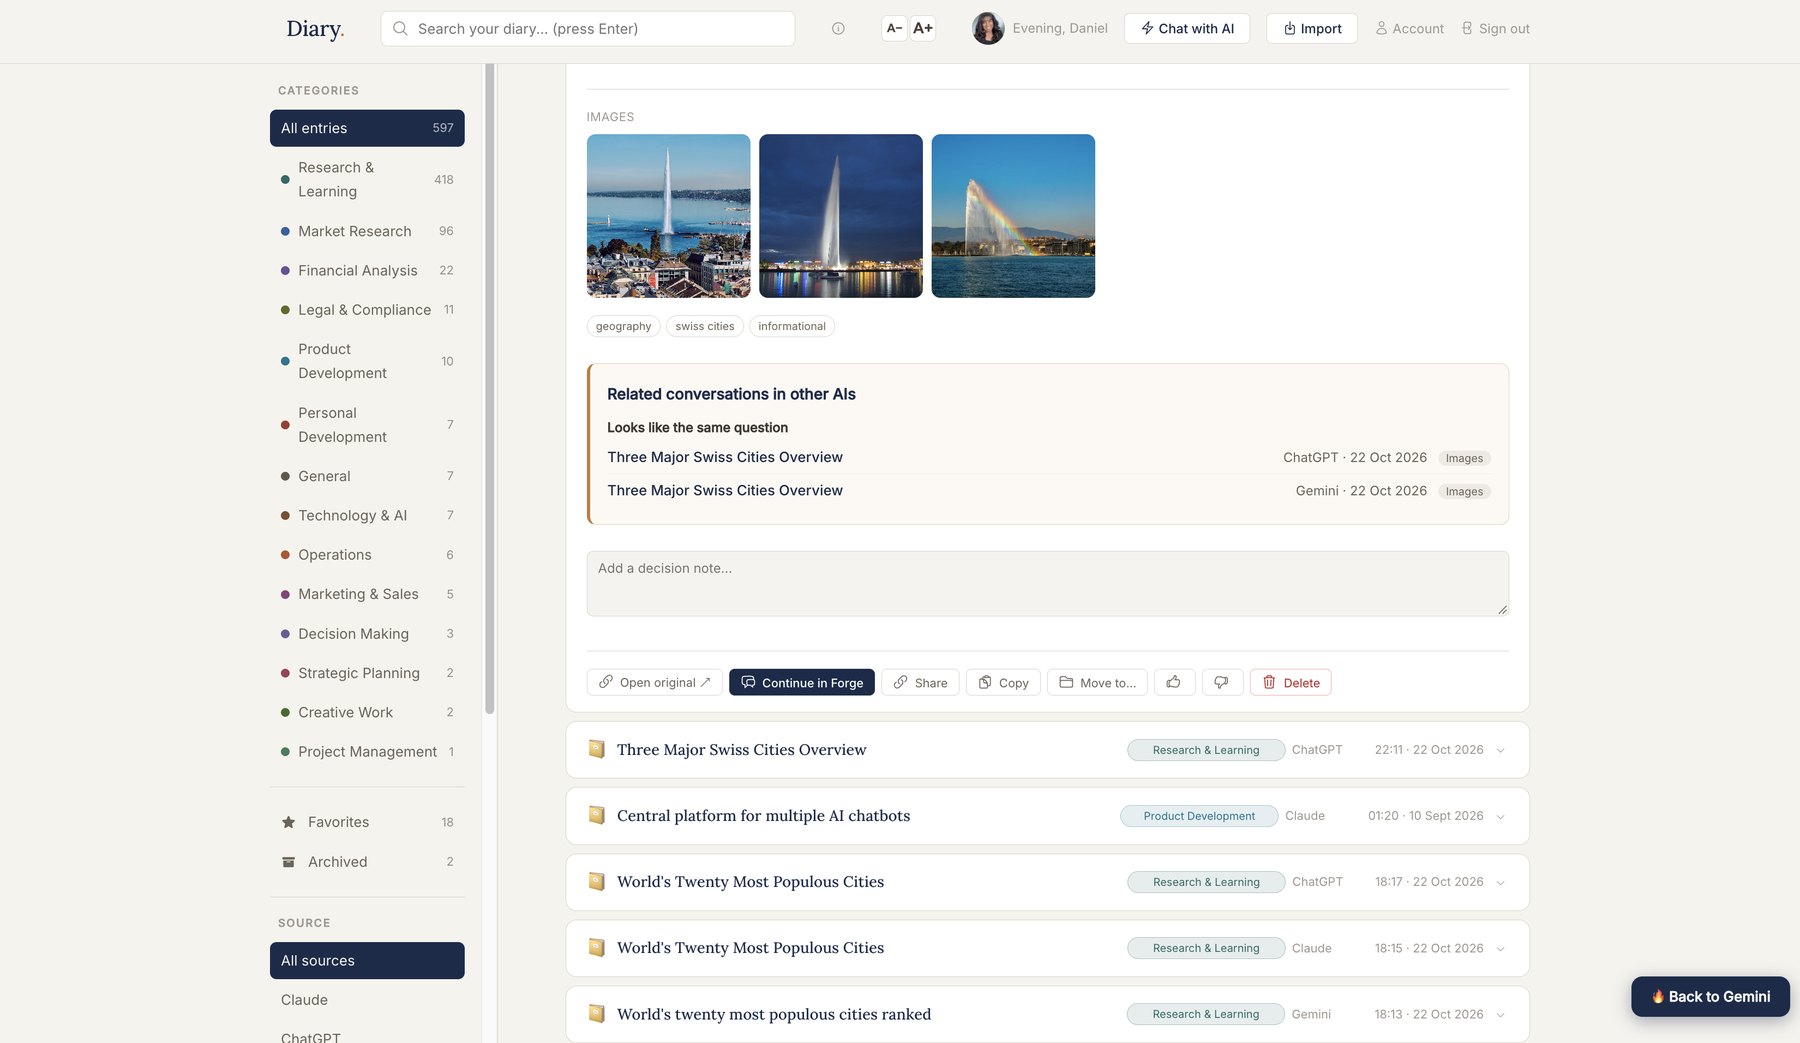
Task: Click notebook icon of twenty most populous cities ranked
Action: tap(597, 1013)
